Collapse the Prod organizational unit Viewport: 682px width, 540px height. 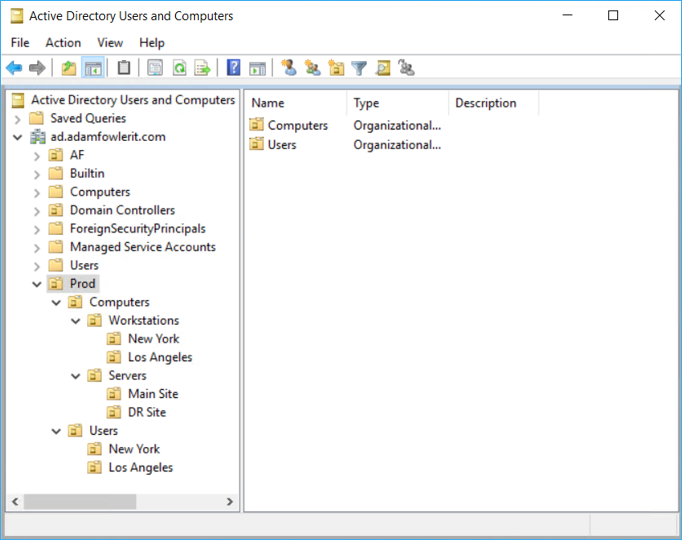[x=37, y=284]
